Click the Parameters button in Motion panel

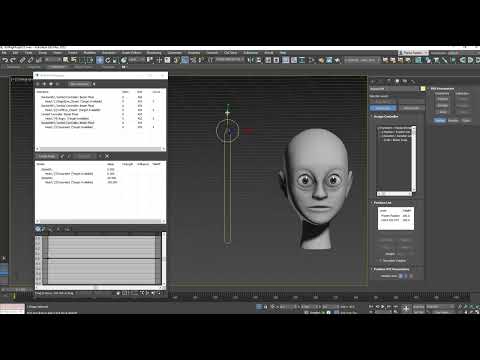coord(383,108)
